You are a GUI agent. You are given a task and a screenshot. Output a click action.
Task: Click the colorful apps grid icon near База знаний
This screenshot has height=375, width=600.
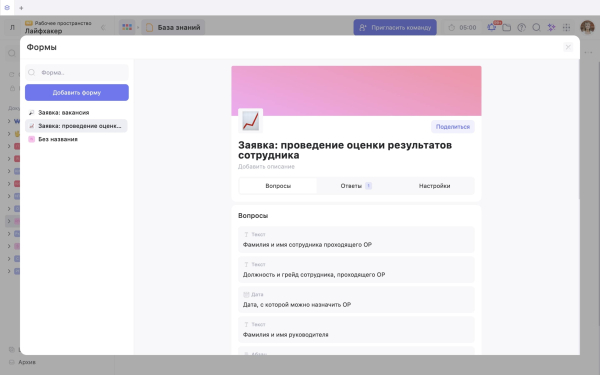pos(127,27)
